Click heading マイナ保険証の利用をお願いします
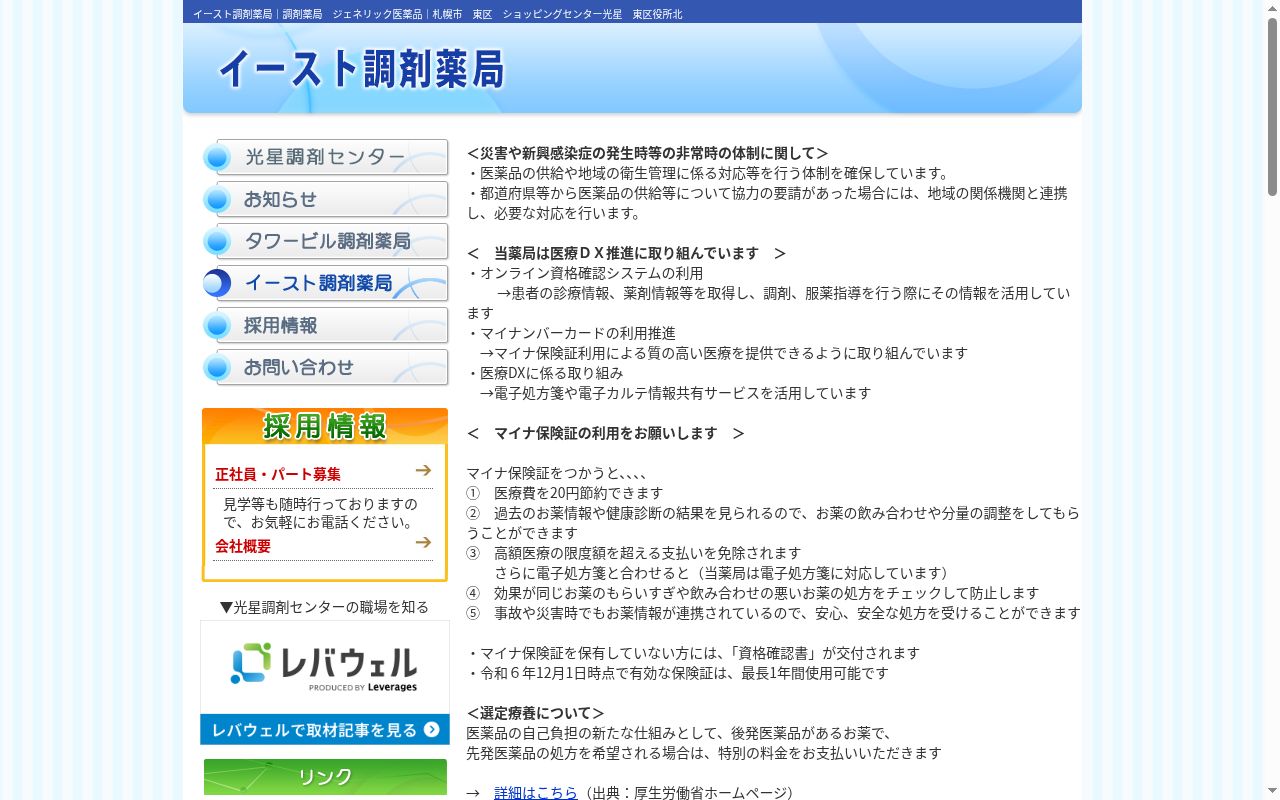 (606, 433)
